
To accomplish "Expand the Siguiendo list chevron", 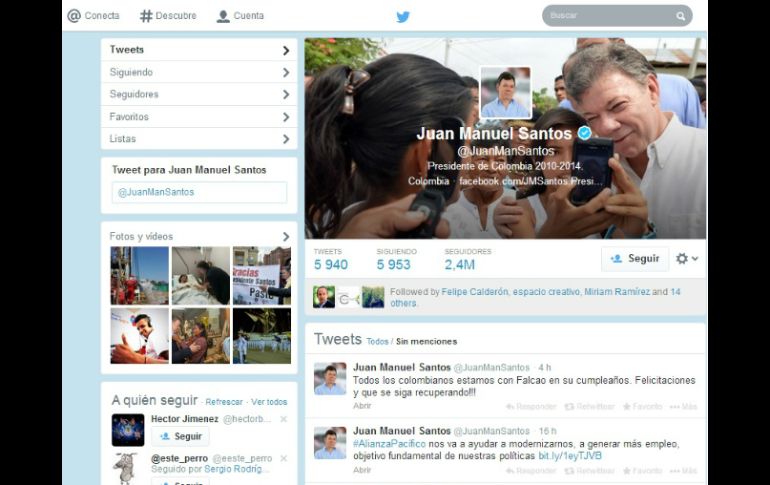I will (x=286, y=72).
